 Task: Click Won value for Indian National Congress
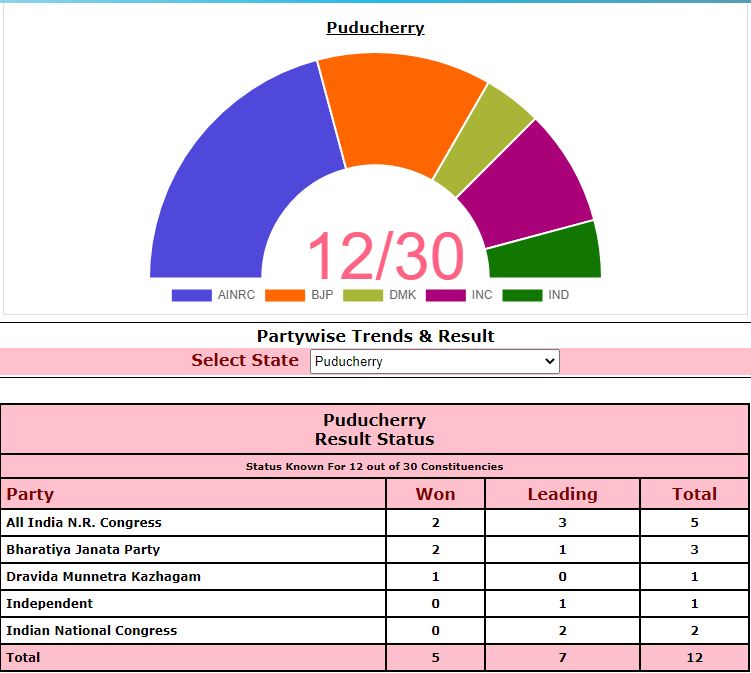(435, 630)
